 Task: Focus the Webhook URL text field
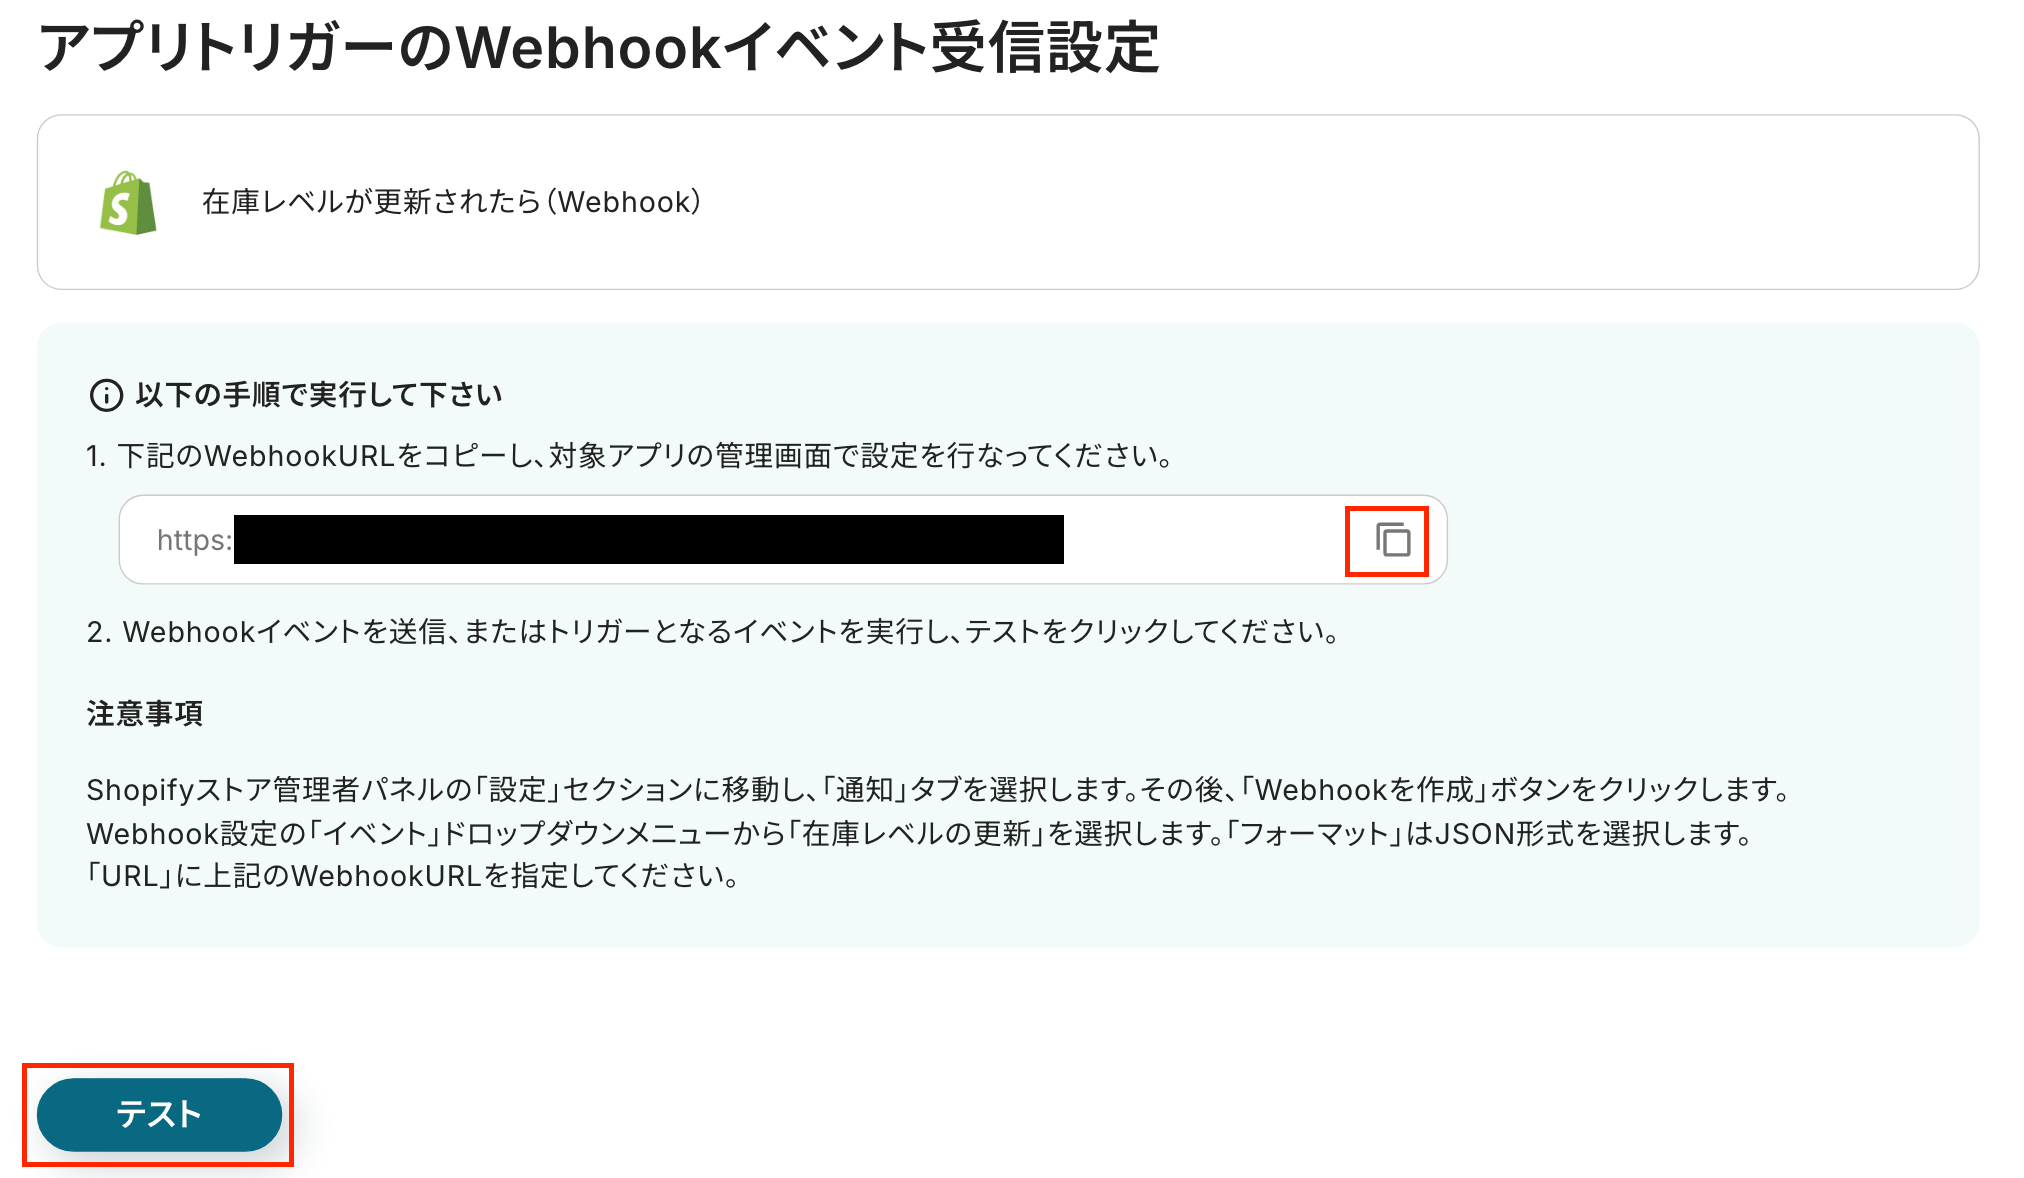782,540
